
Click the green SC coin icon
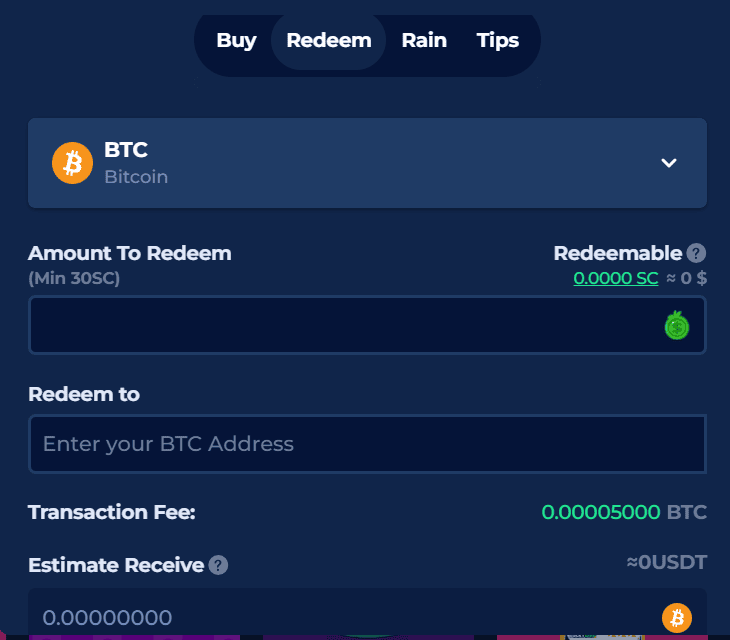[x=676, y=325]
